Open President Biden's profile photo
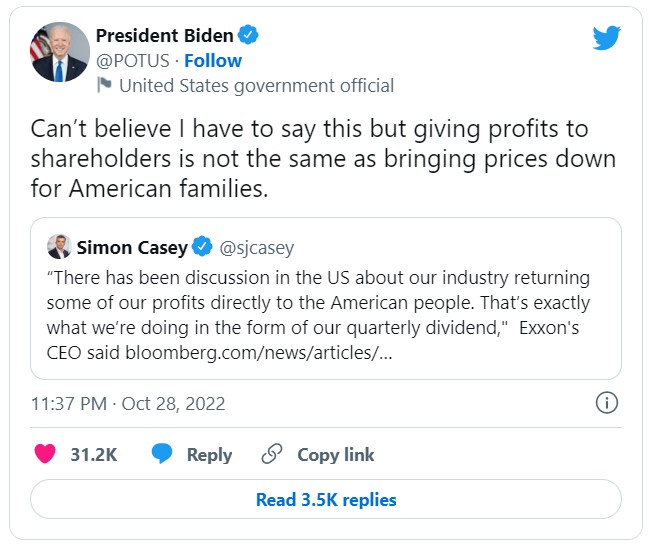Viewport: 649px width, 550px height. pos(59,53)
